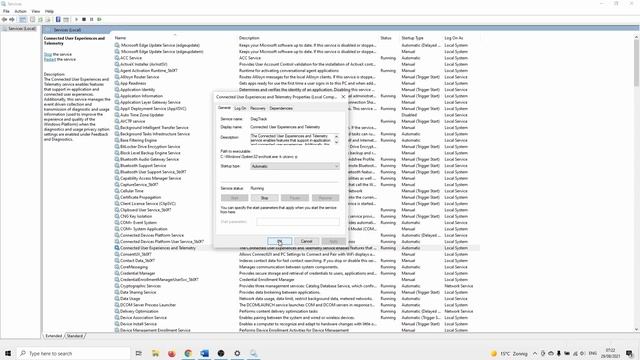
Task: Switch to the Standard view tab
Action: 75,336
